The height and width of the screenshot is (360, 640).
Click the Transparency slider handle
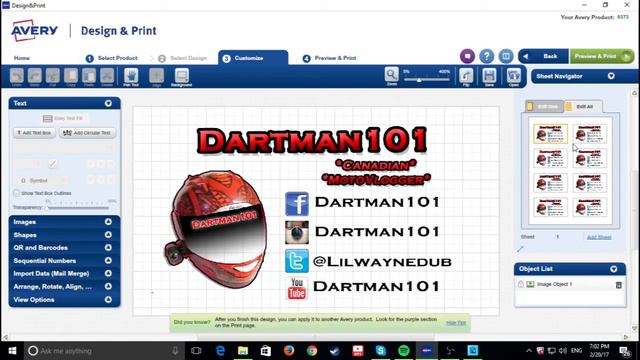pos(47,208)
